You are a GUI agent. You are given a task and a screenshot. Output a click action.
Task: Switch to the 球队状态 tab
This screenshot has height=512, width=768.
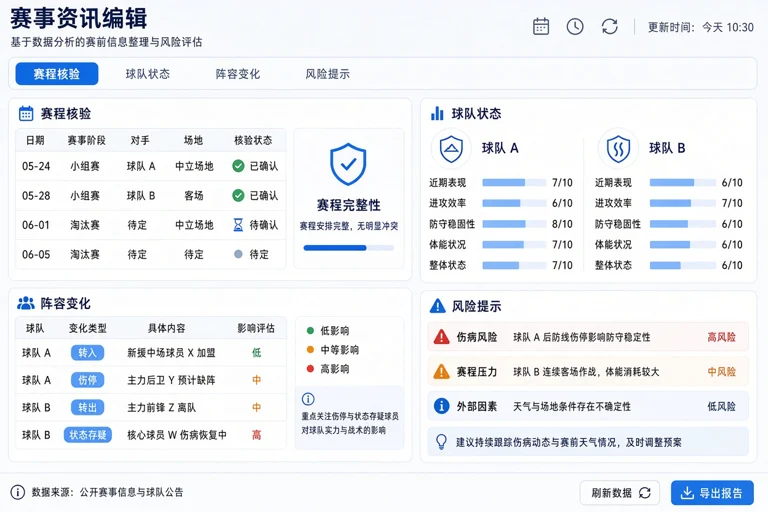tap(147, 74)
